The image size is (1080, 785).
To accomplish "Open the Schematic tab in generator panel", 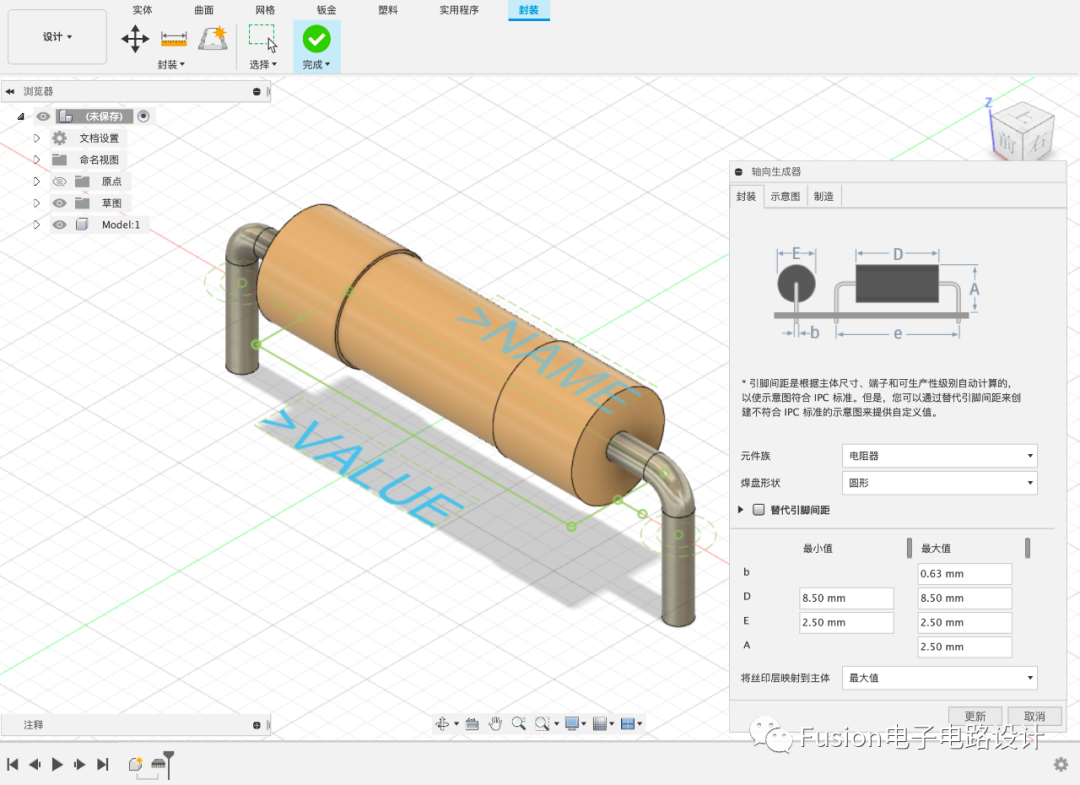I will (x=785, y=196).
